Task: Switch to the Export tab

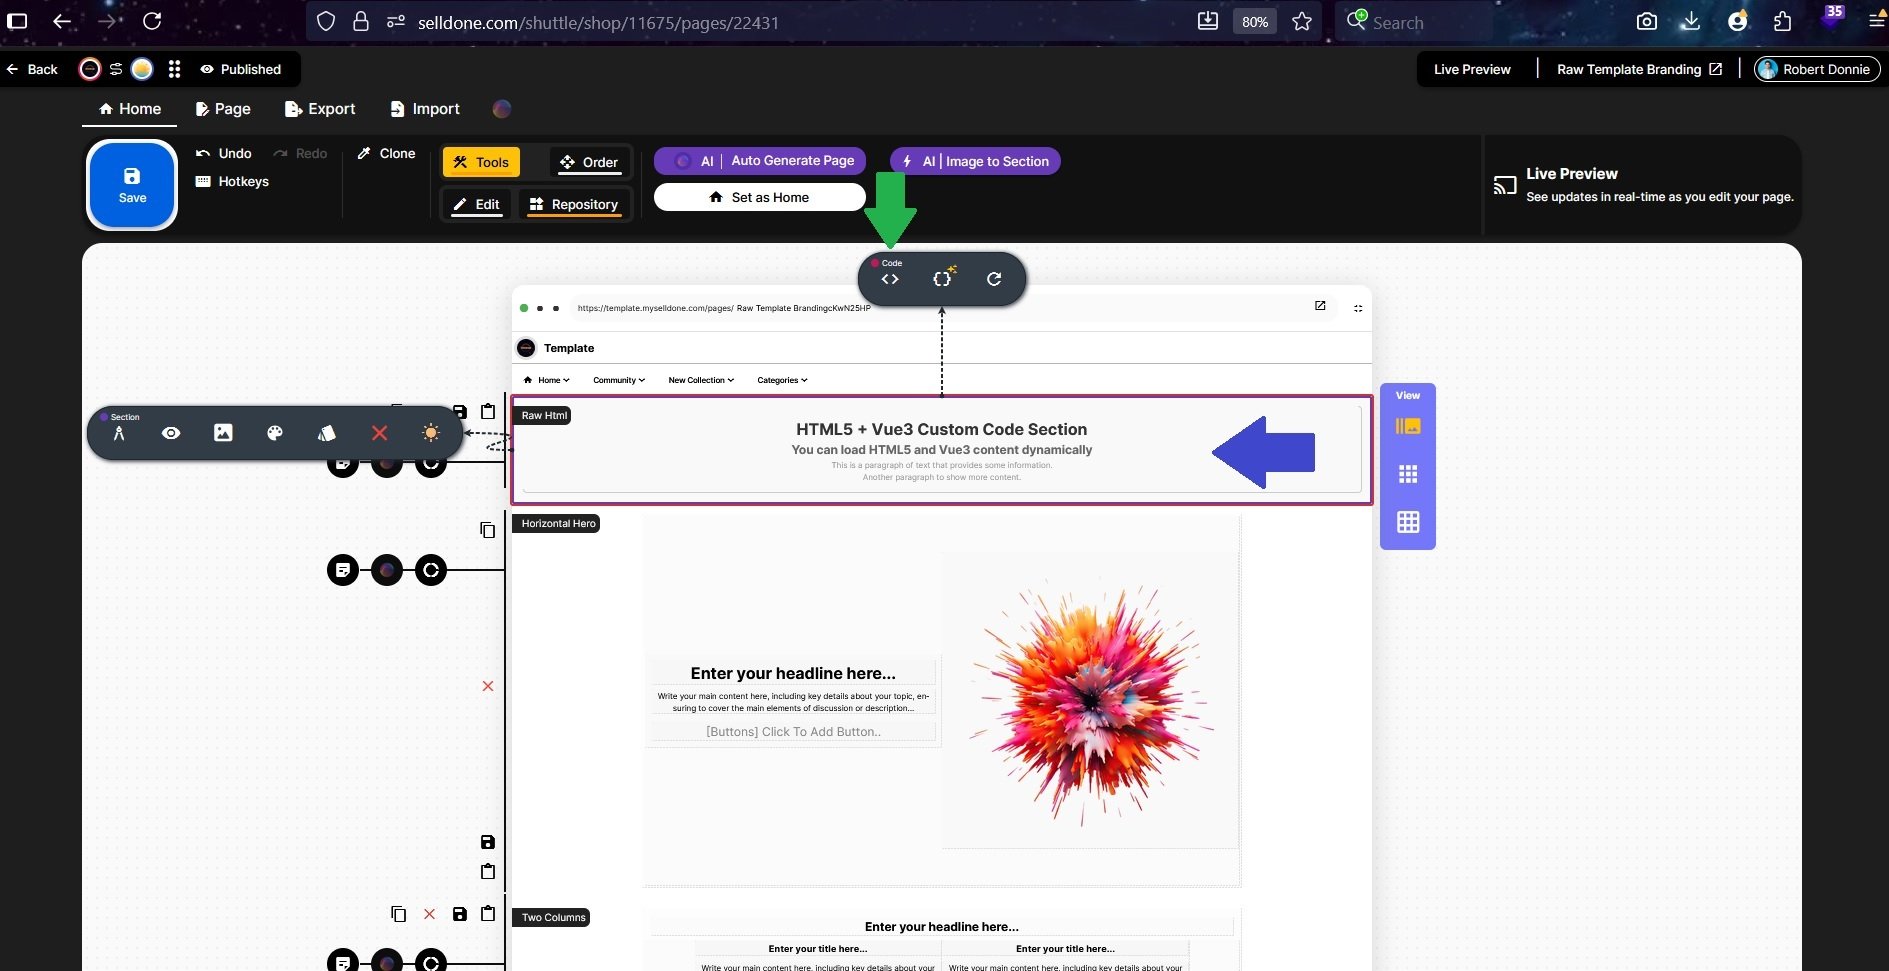Action: 320,109
